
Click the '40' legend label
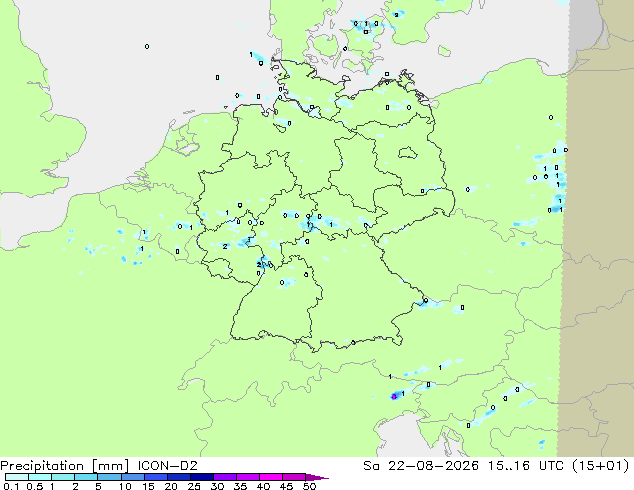[263, 486]
